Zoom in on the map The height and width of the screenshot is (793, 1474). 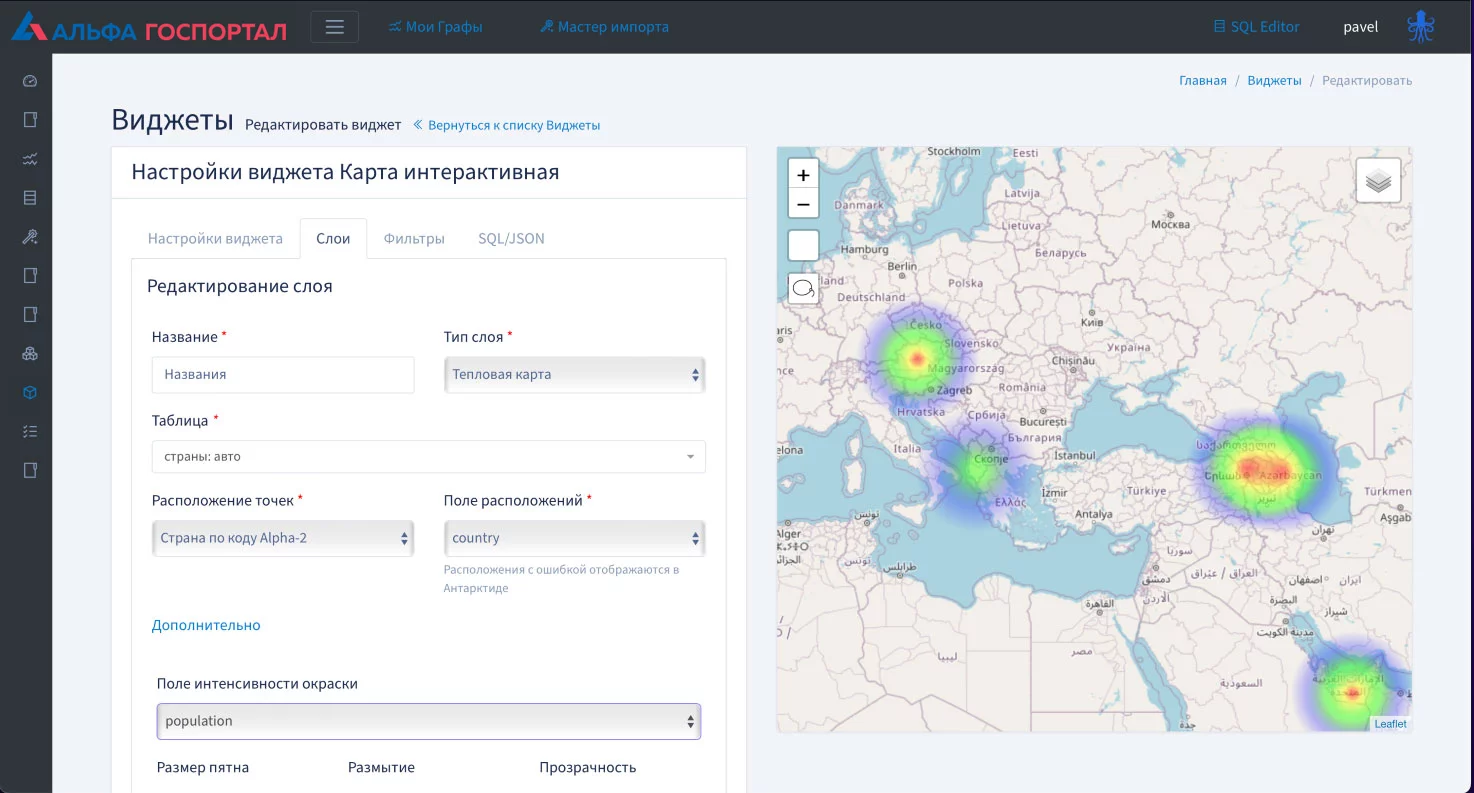point(803,174)
